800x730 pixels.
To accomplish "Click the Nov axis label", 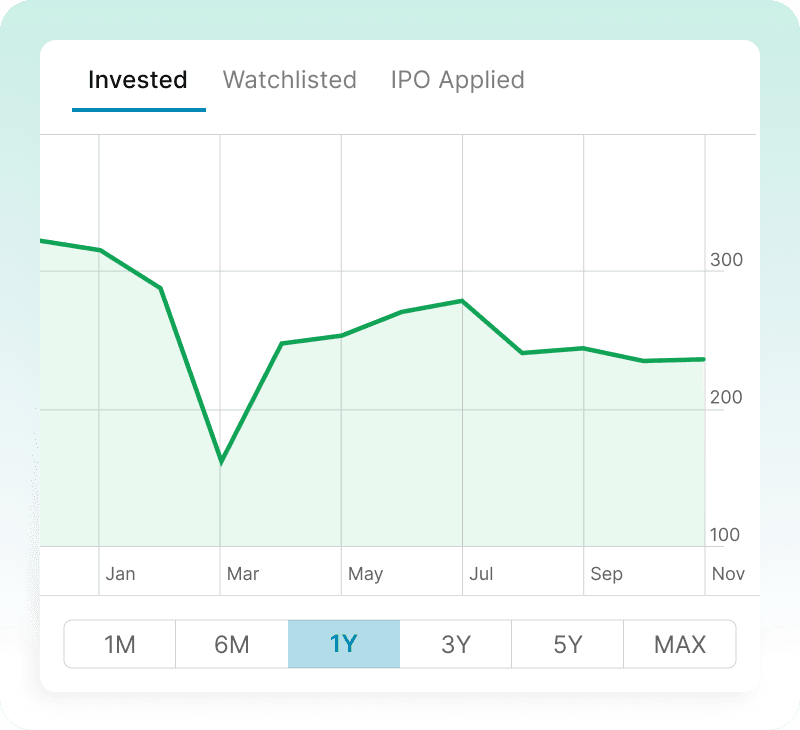I will click(727, 573).
